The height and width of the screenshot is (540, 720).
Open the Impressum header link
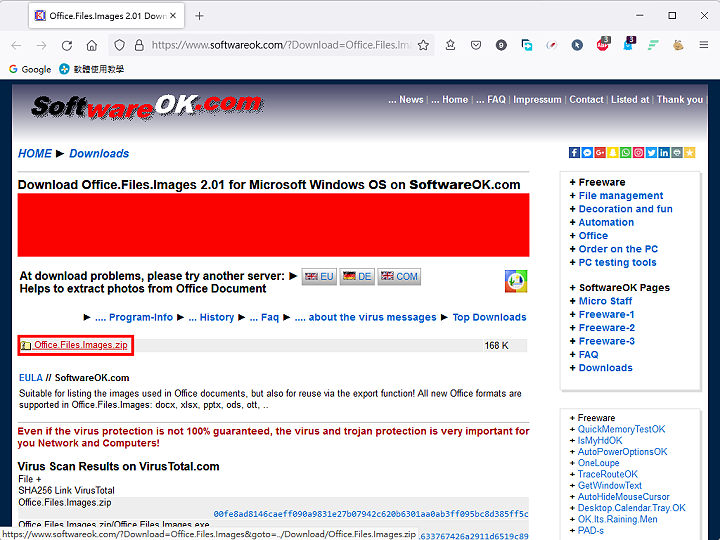537,100
